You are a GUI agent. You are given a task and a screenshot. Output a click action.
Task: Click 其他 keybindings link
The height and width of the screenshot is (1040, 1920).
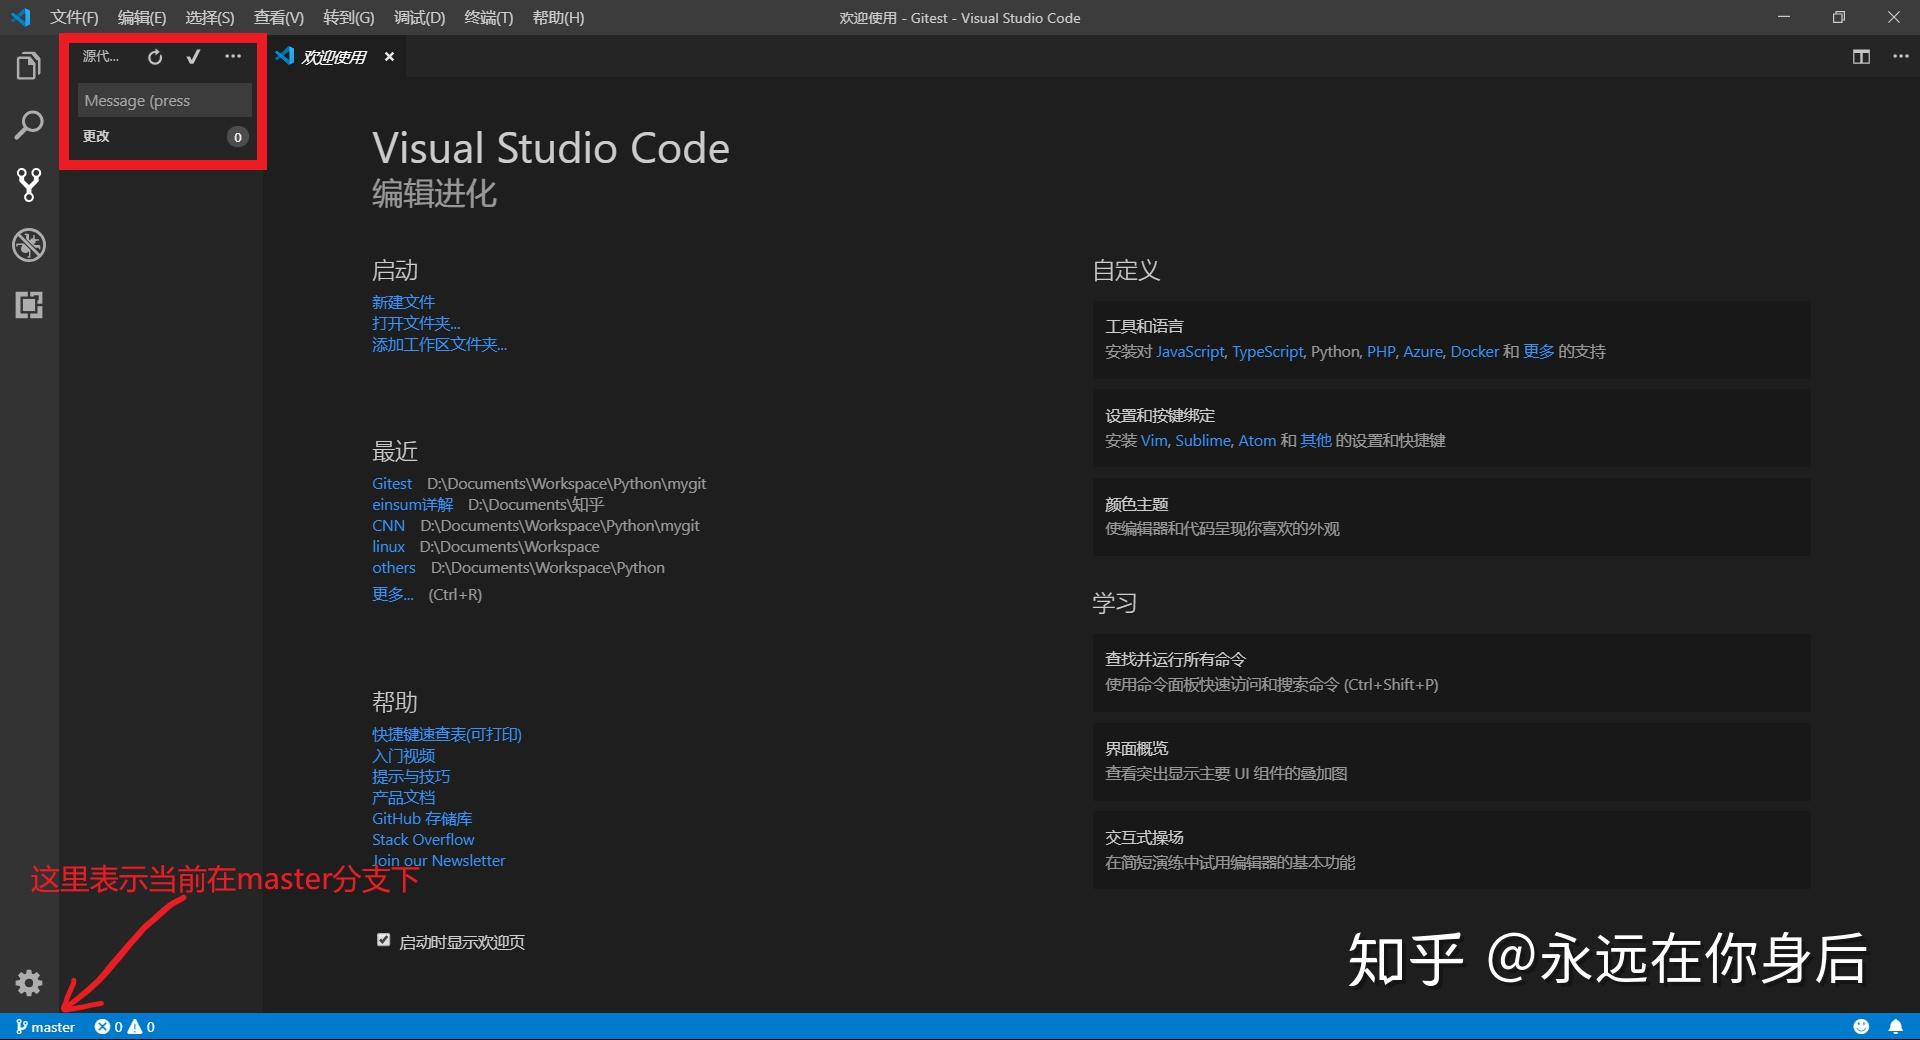pos(1316,440)
